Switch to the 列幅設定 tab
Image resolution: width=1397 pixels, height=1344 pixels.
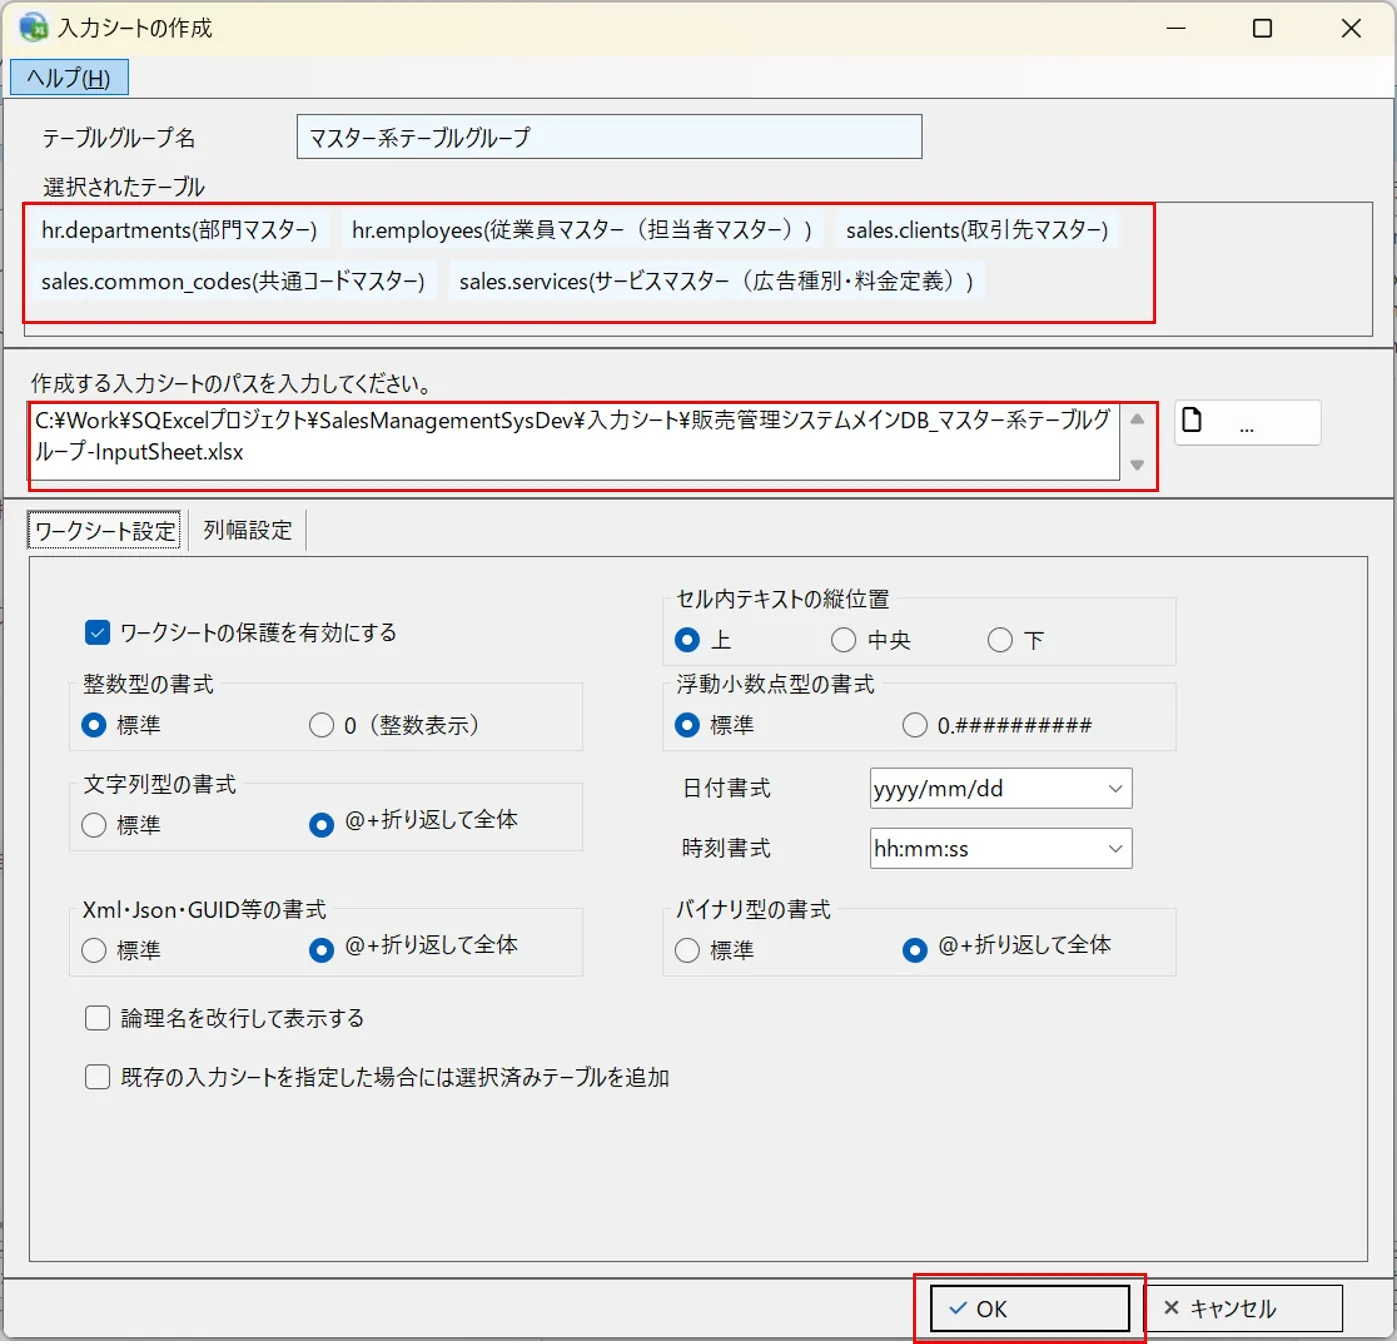click(248, 530)
